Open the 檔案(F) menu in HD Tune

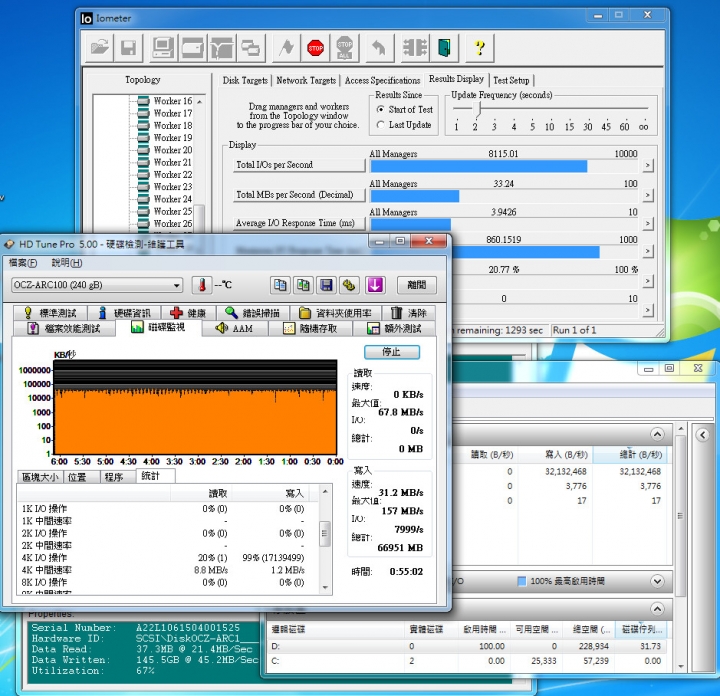[x=23, y=263]
